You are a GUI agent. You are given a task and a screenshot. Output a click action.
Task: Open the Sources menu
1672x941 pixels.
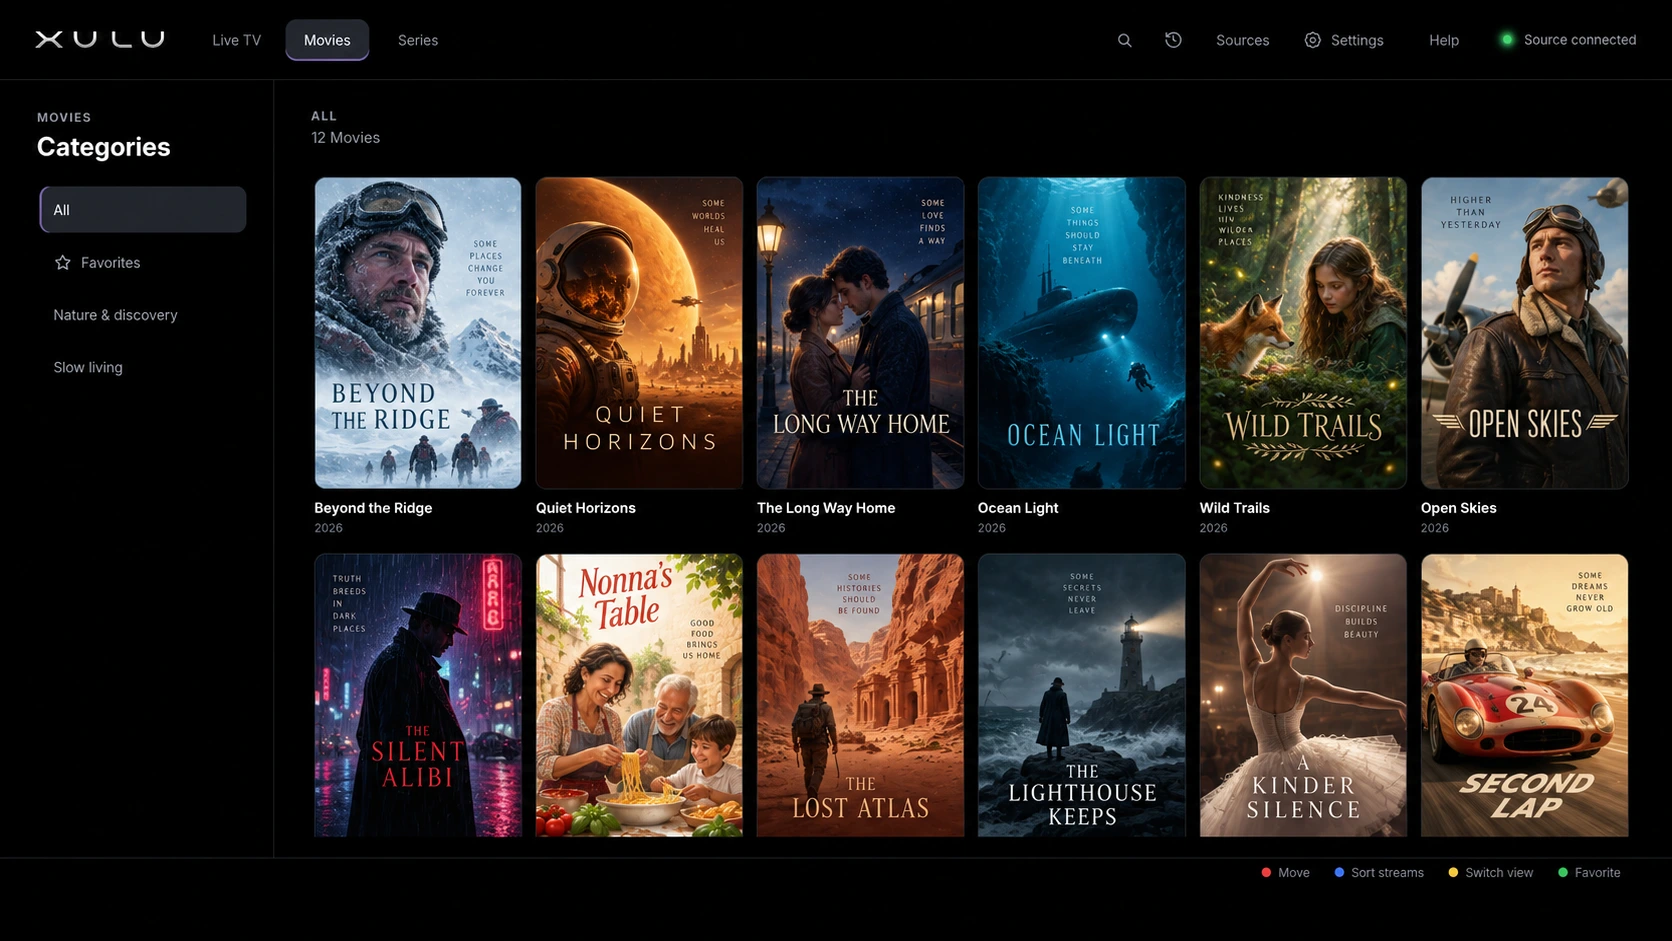1242,40
